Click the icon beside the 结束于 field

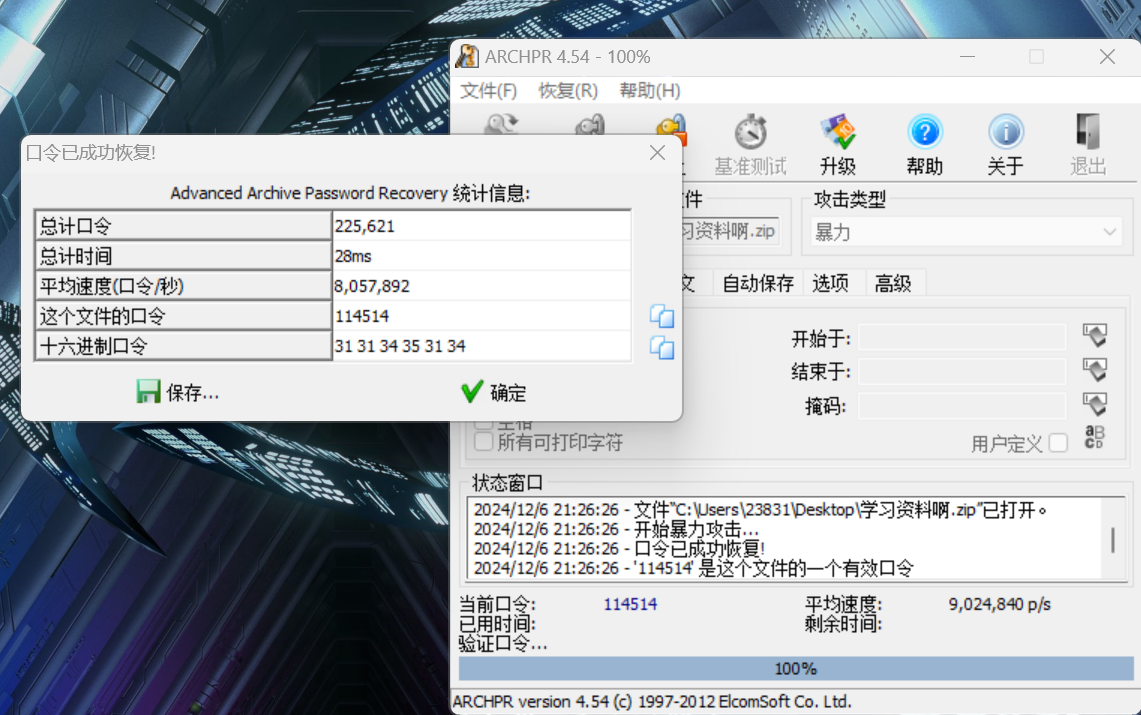(1094, 370)
